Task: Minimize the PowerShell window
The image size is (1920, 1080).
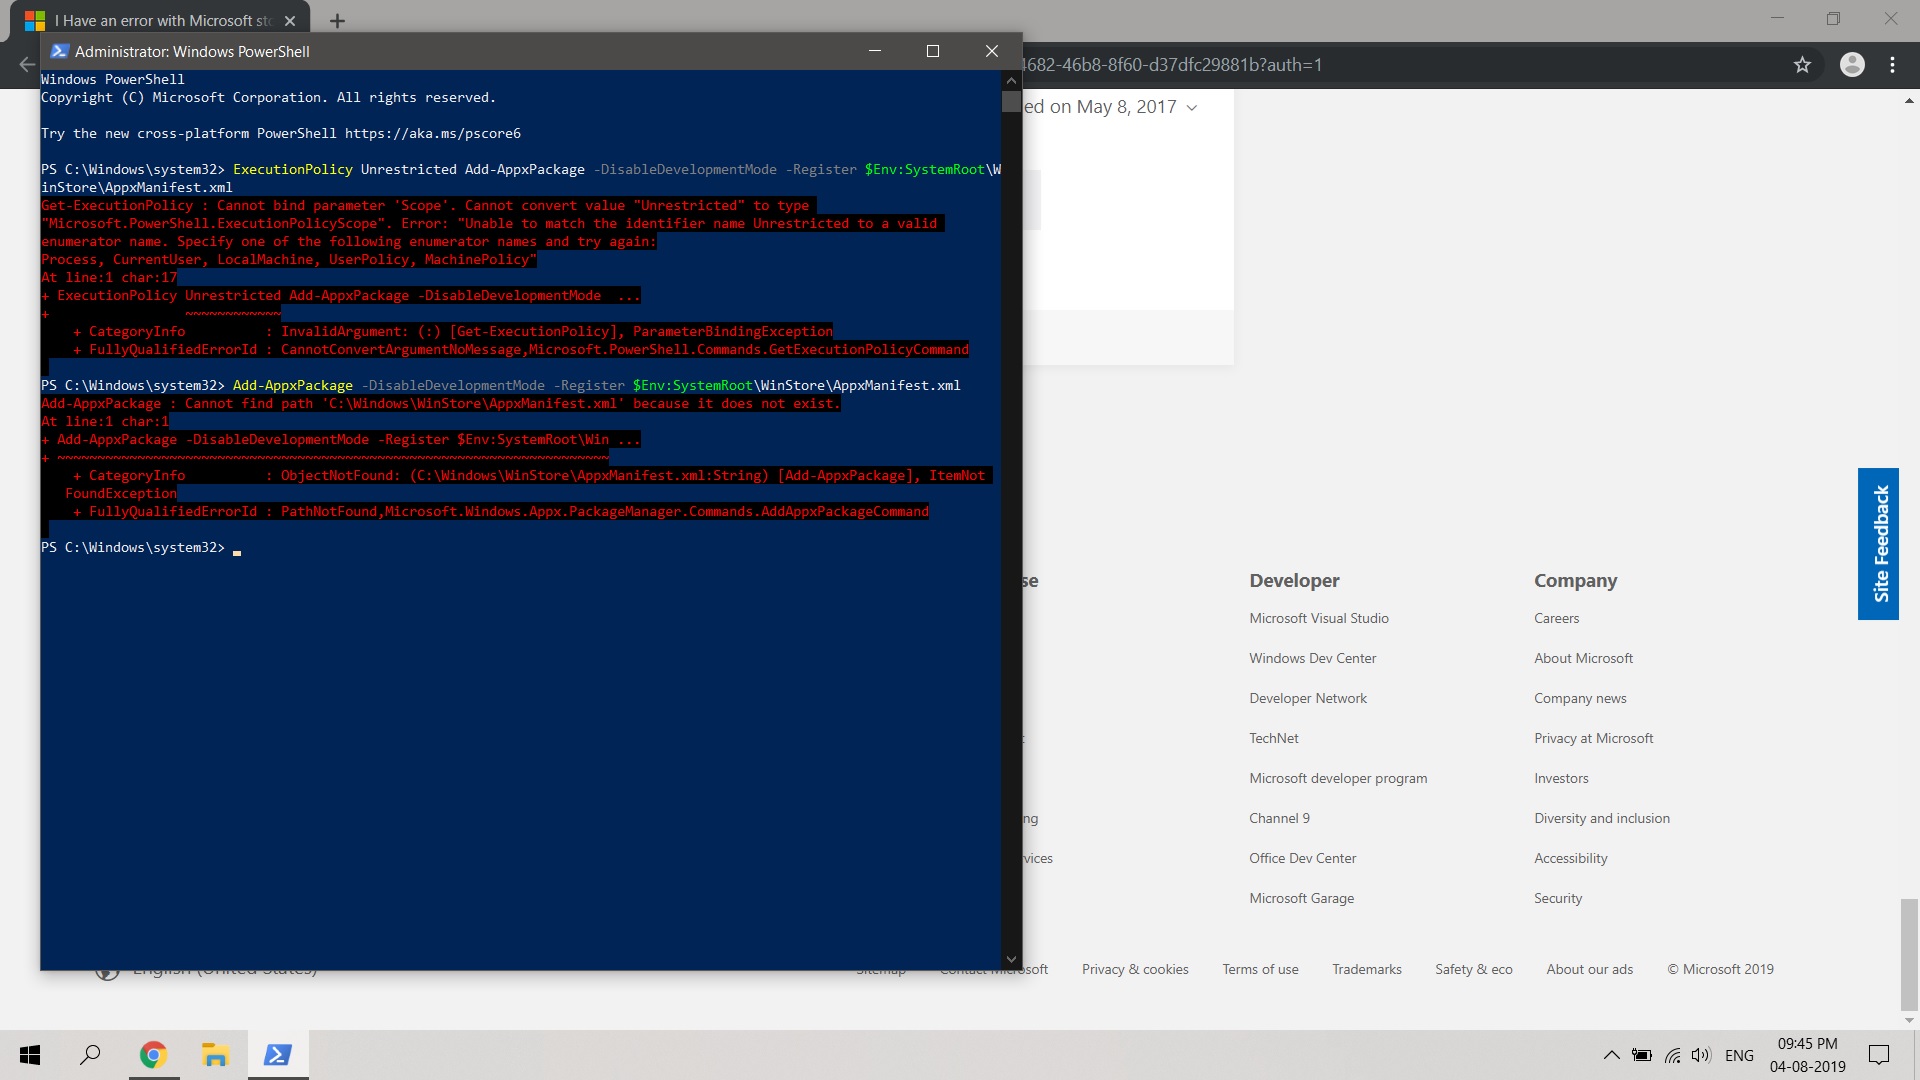Action: coord(874,51)
